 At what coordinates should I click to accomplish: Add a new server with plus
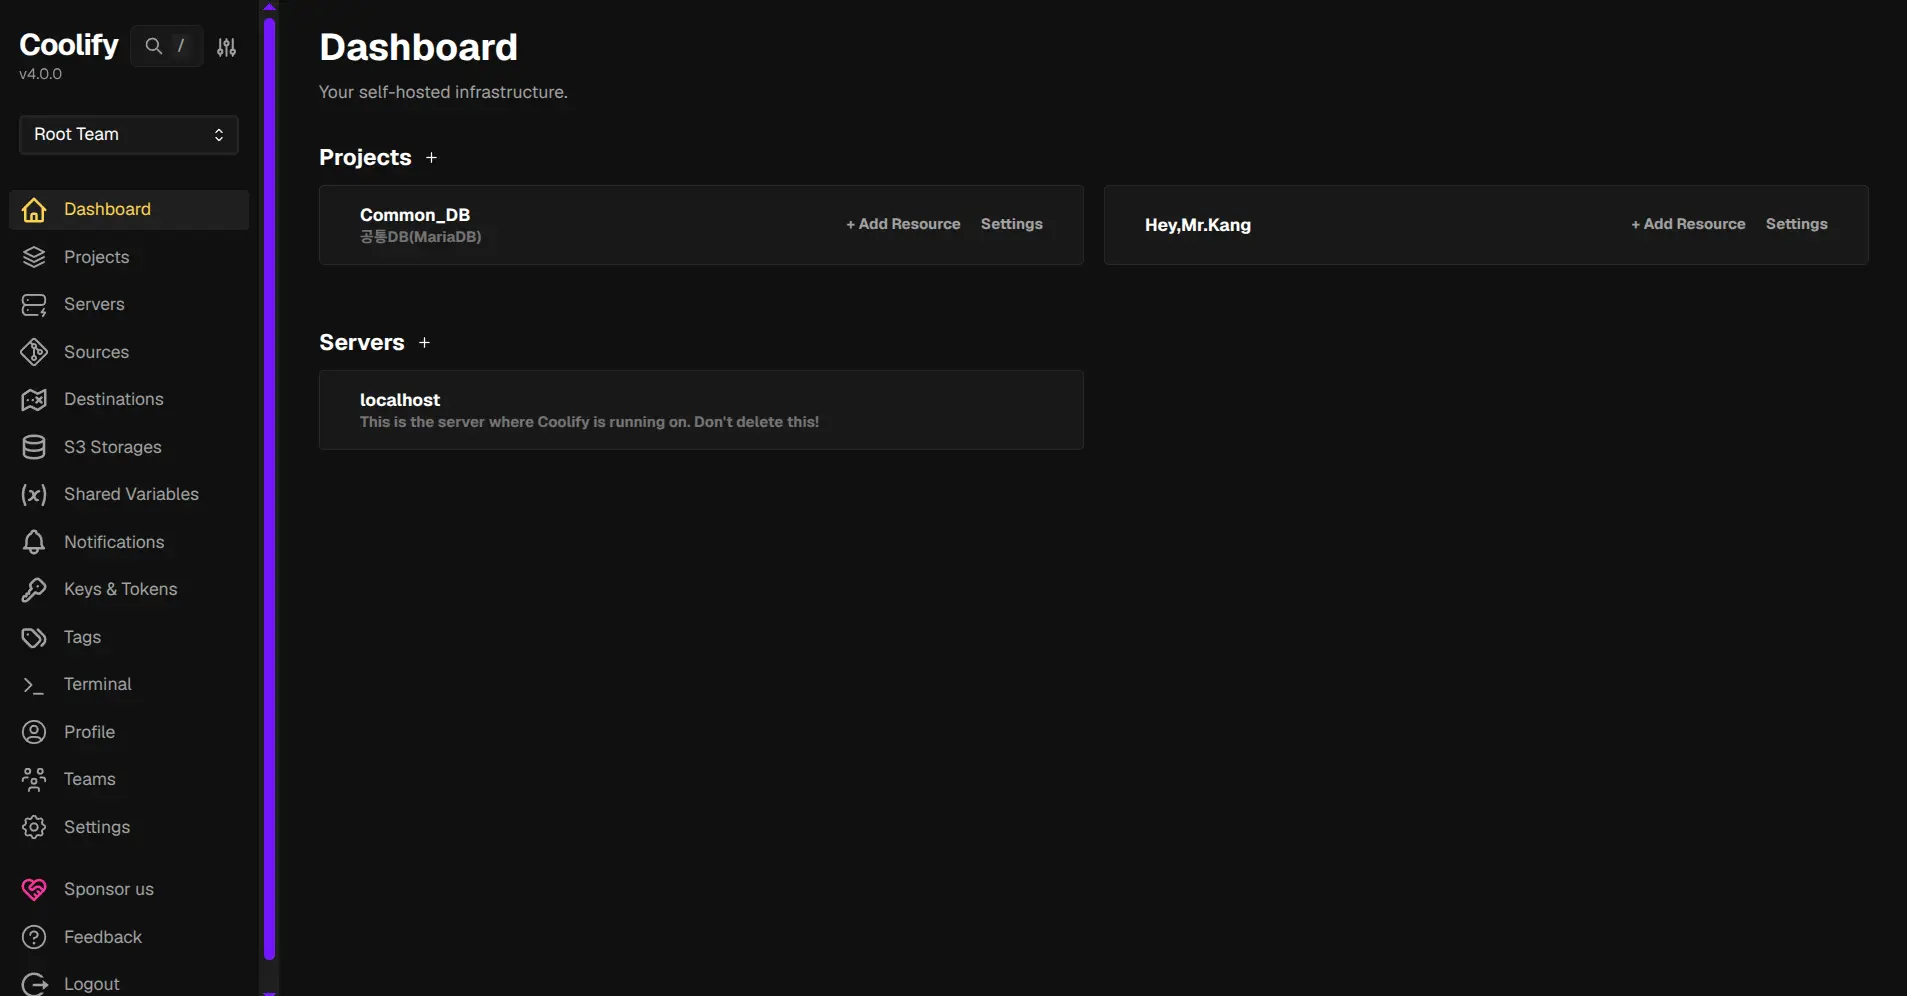point(424,343)
